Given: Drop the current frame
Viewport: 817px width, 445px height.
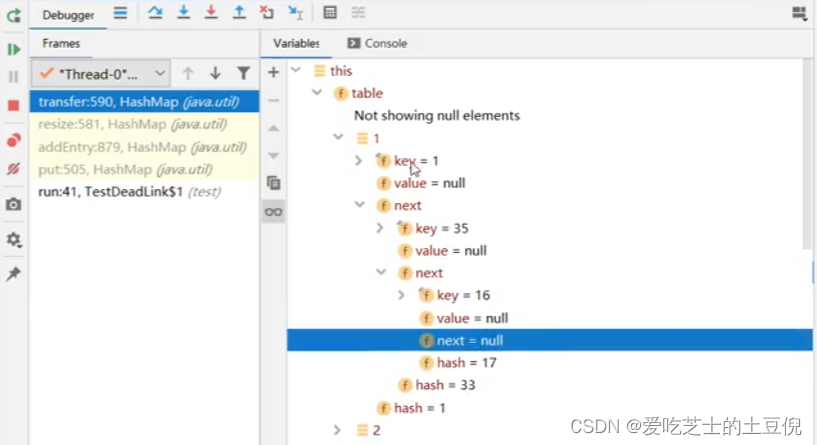Looking at the screenshot, I should (x=267, y=13).
